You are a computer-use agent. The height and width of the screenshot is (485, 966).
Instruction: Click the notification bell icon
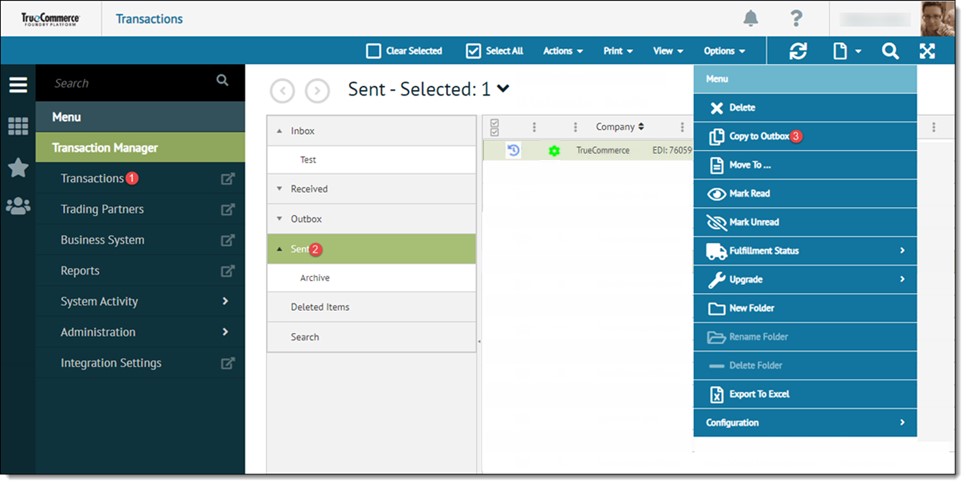pos(750,18)
